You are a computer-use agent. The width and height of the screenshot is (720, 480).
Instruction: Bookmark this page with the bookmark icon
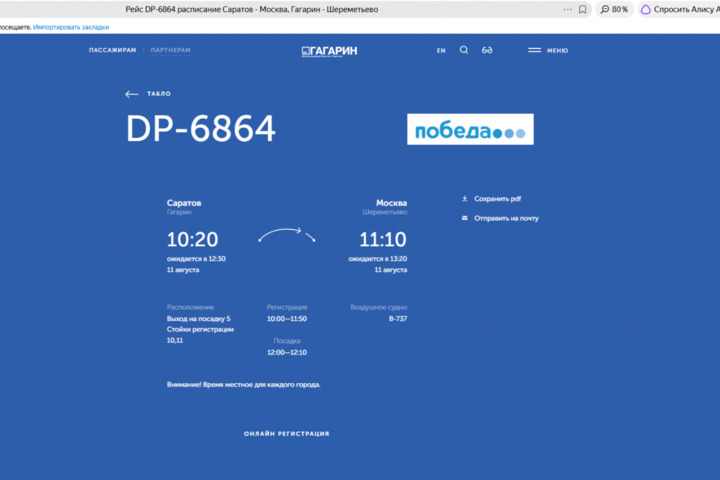tap(582, 9)
